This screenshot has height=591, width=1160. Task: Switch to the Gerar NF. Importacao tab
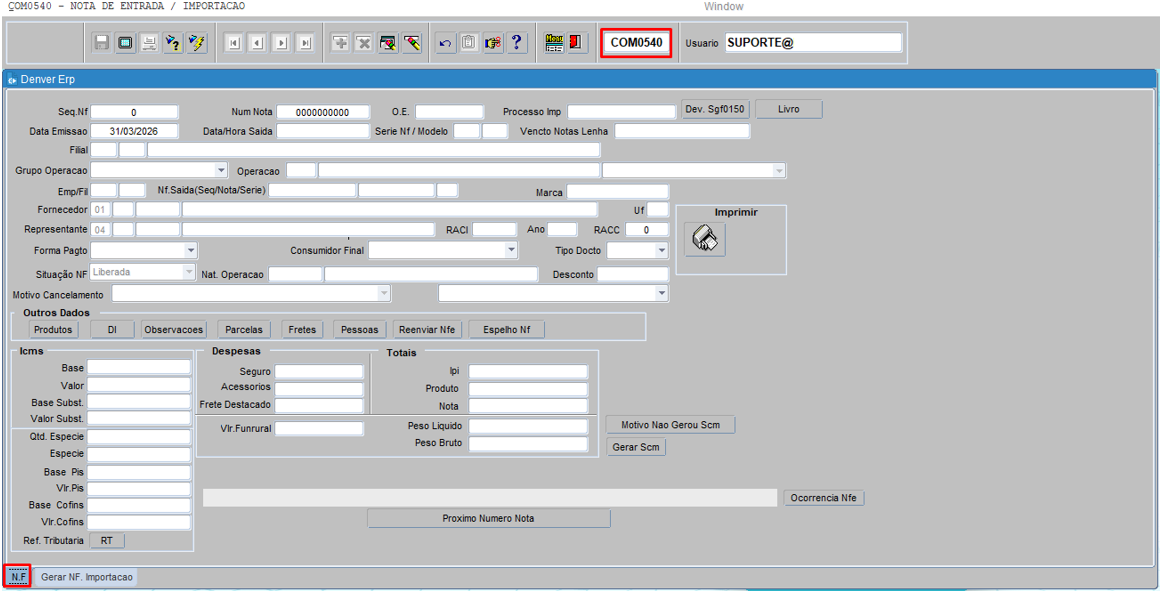point(86,577)
